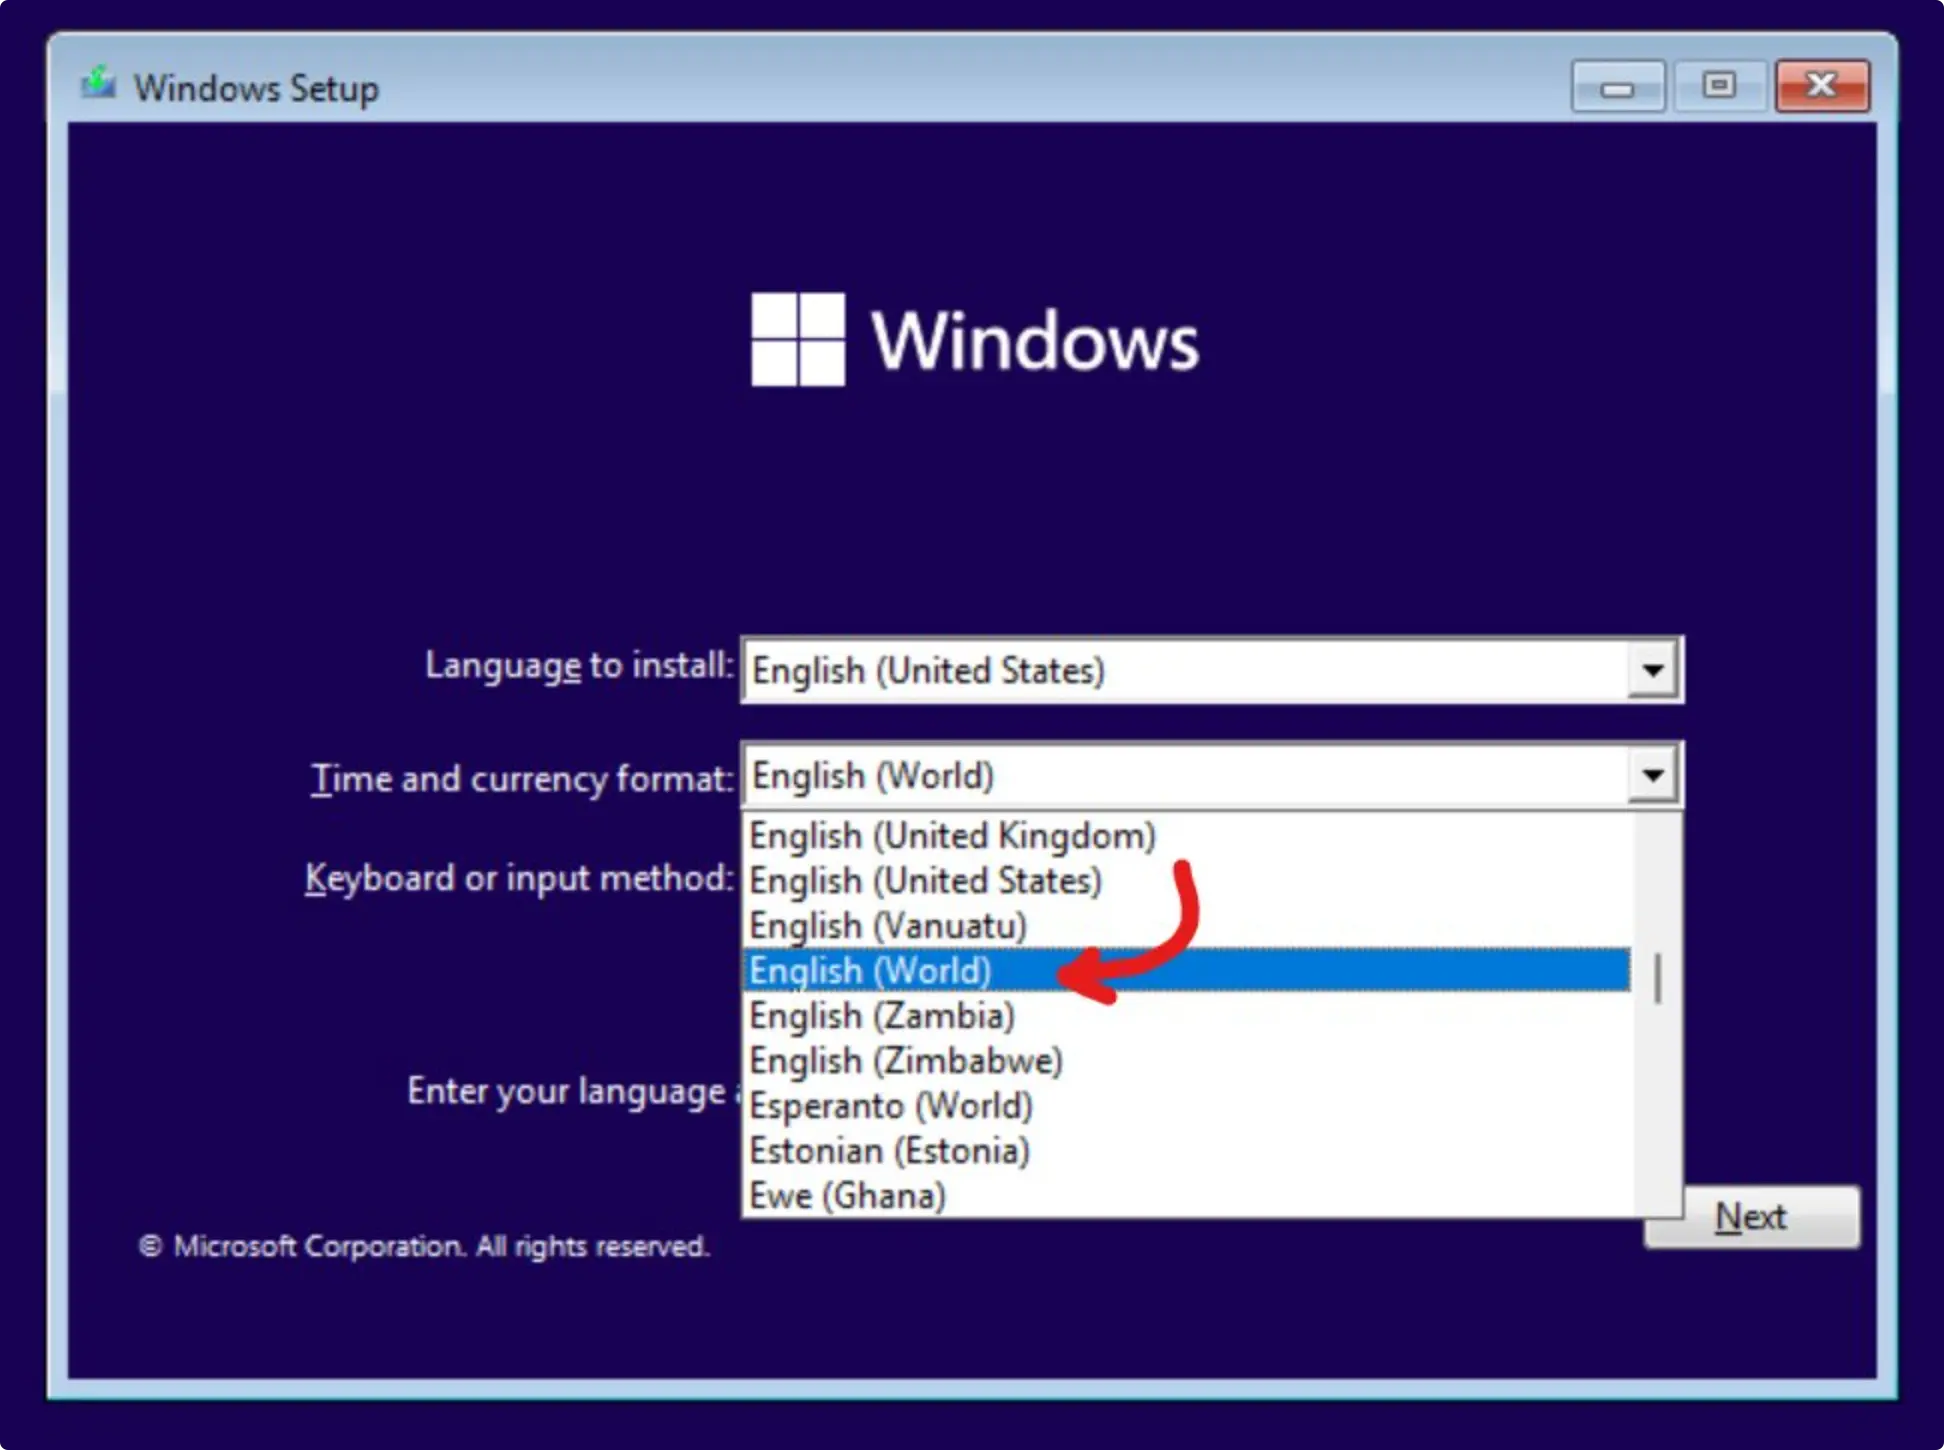Choose English (Zambia) from the list
The image size is (1944, 1450).
(1187, 1015)
